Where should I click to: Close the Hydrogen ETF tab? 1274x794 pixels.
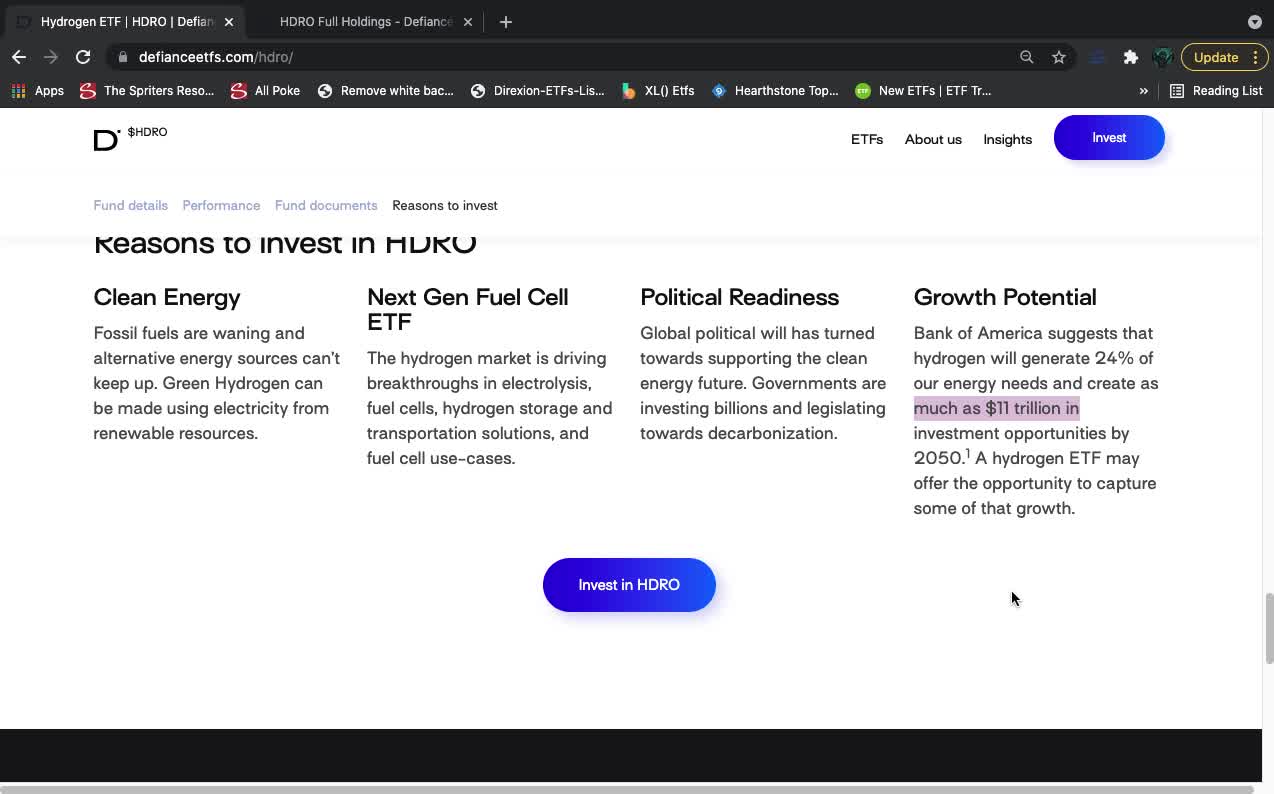[228, 22]
